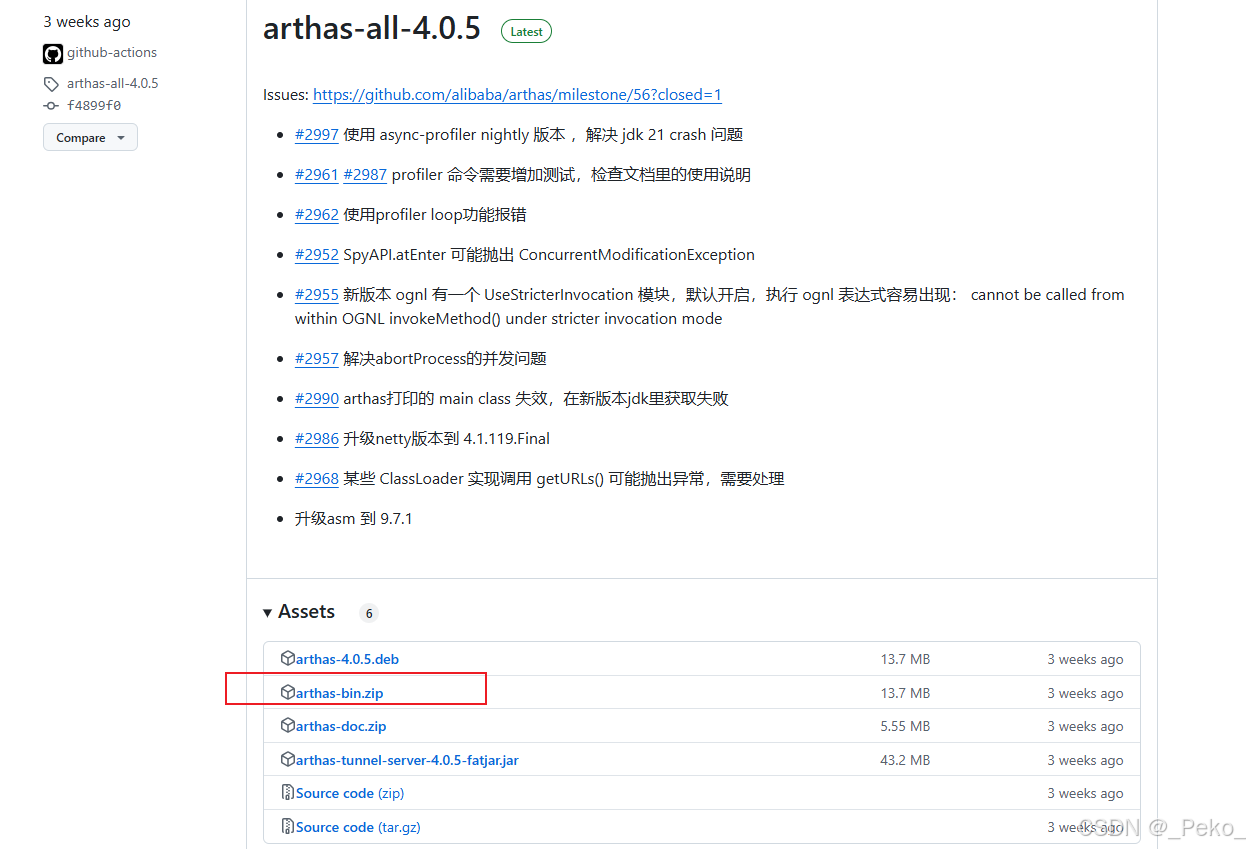Screen dimensions: 1250x849
Task: Open issue #2961
Action: [x=317, y=175]
